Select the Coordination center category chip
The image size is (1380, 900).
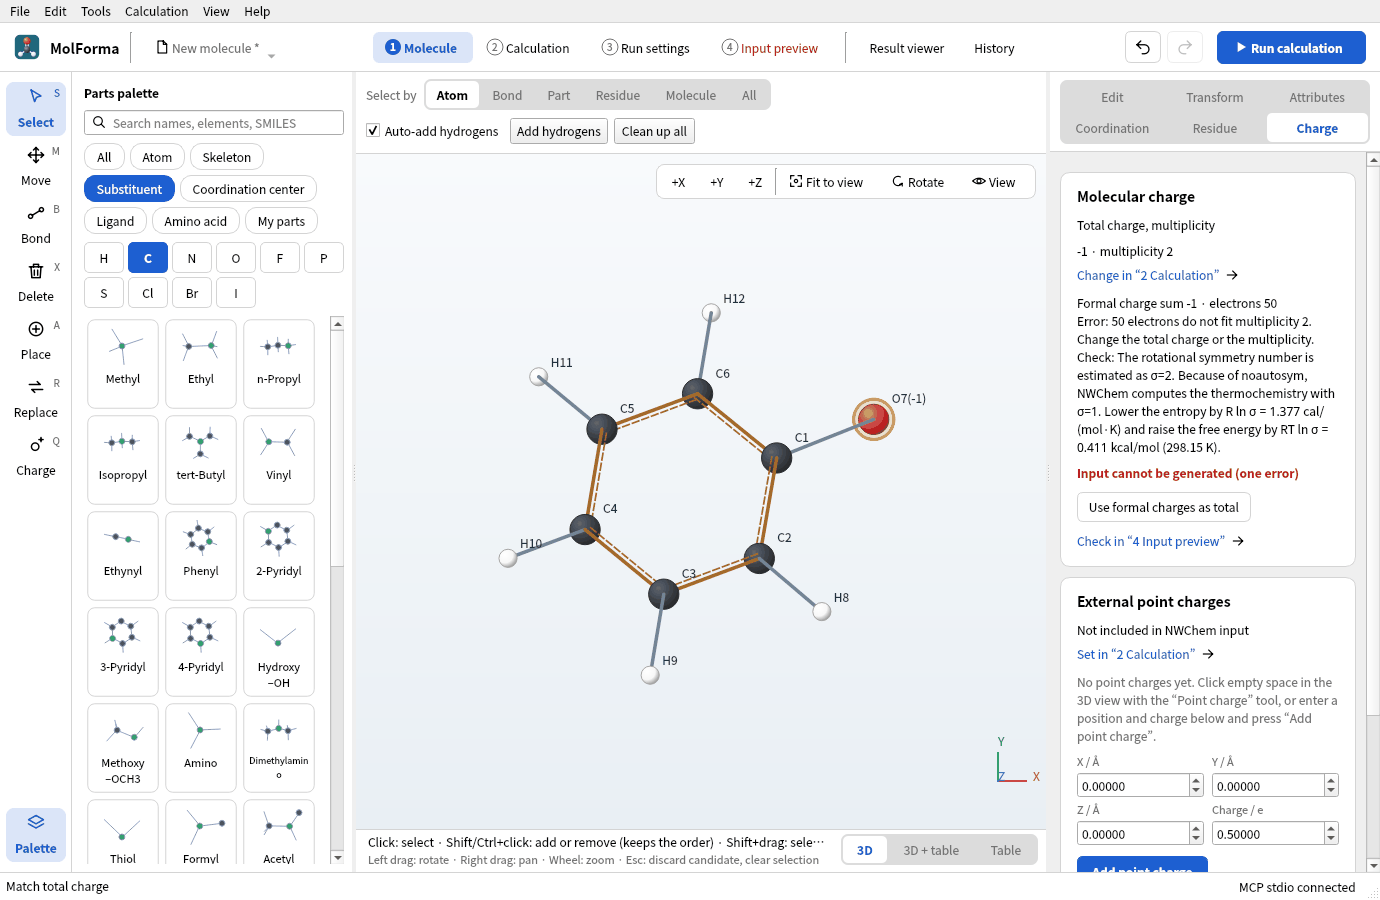point(248,189)
